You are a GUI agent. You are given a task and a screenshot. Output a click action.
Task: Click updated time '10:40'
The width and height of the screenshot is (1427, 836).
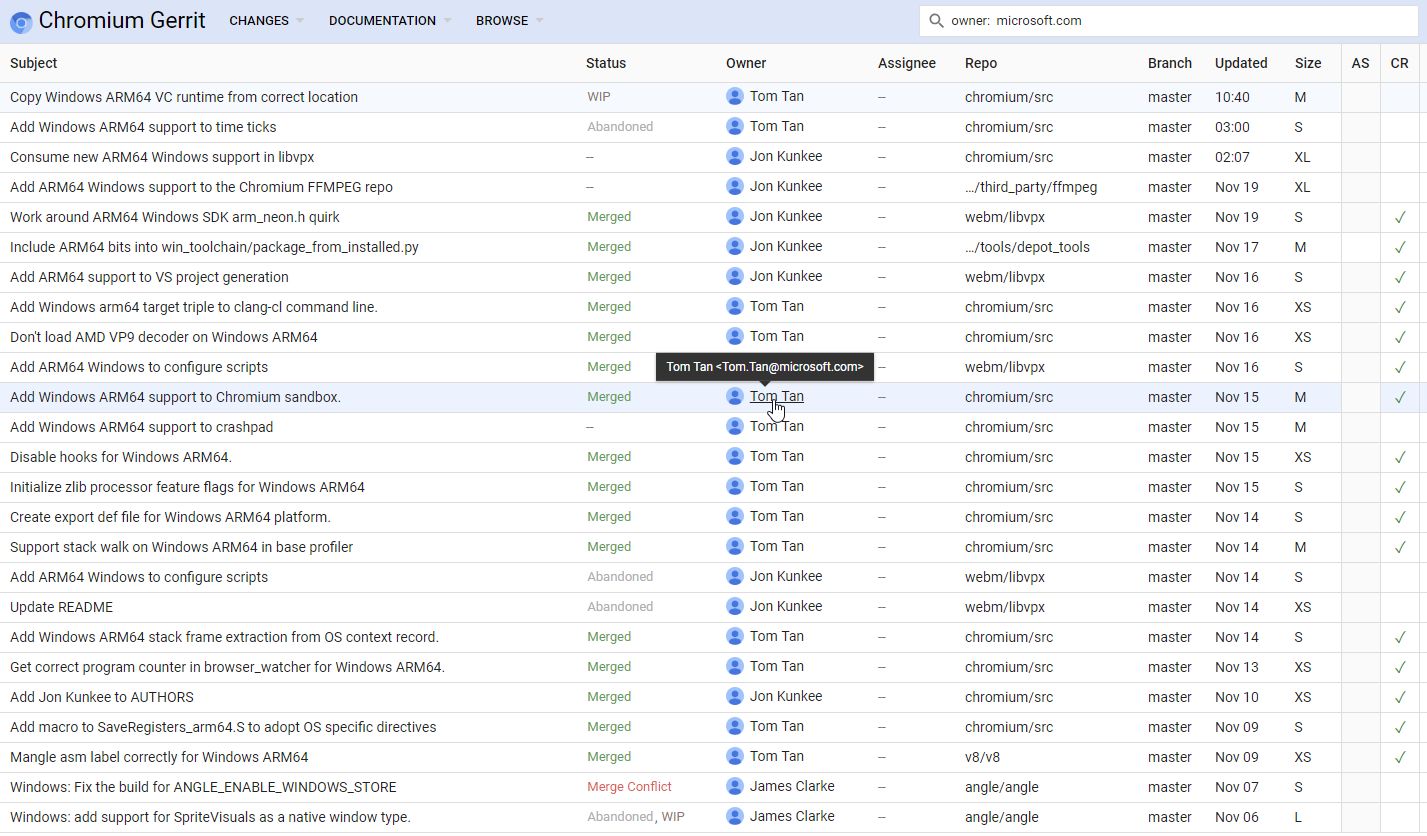coord(1232,97)
